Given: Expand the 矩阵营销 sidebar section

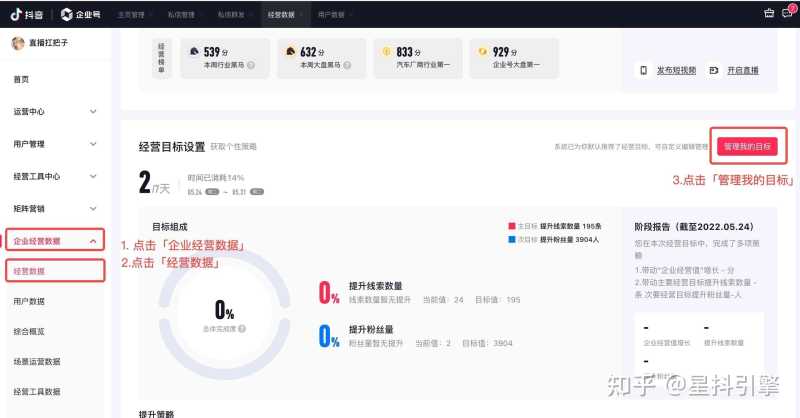Looking at the screenshot, I should pyautogui.click(x=93, y=208).
